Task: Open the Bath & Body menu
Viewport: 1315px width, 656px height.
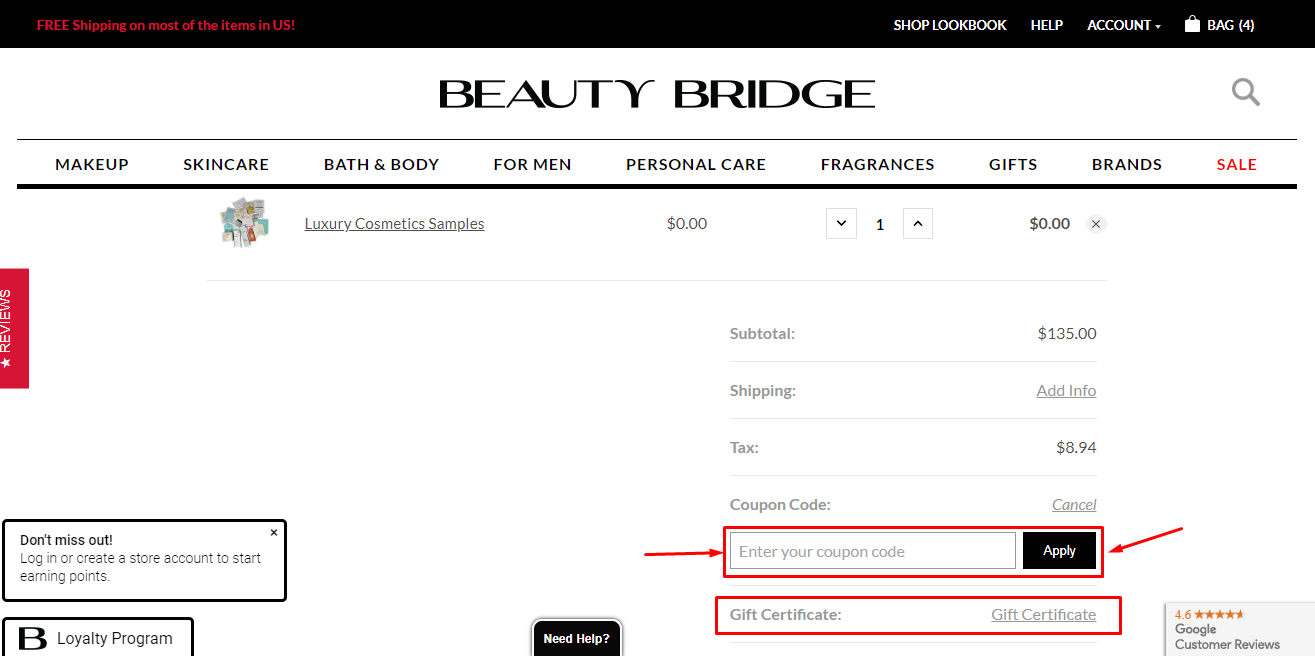Action: click(x=381, y=164)
